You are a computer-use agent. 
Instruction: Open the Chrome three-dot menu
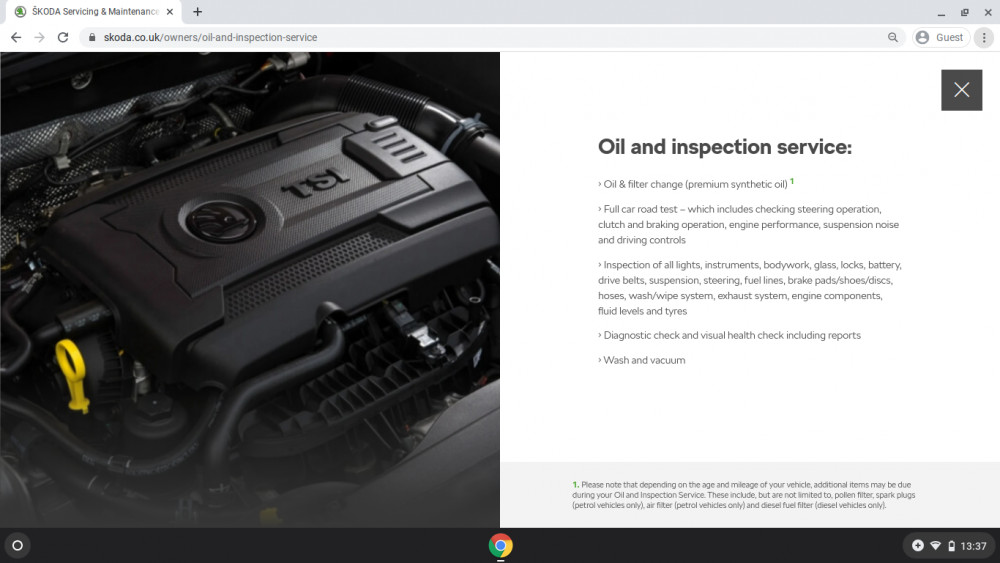[x=984, y=38]
